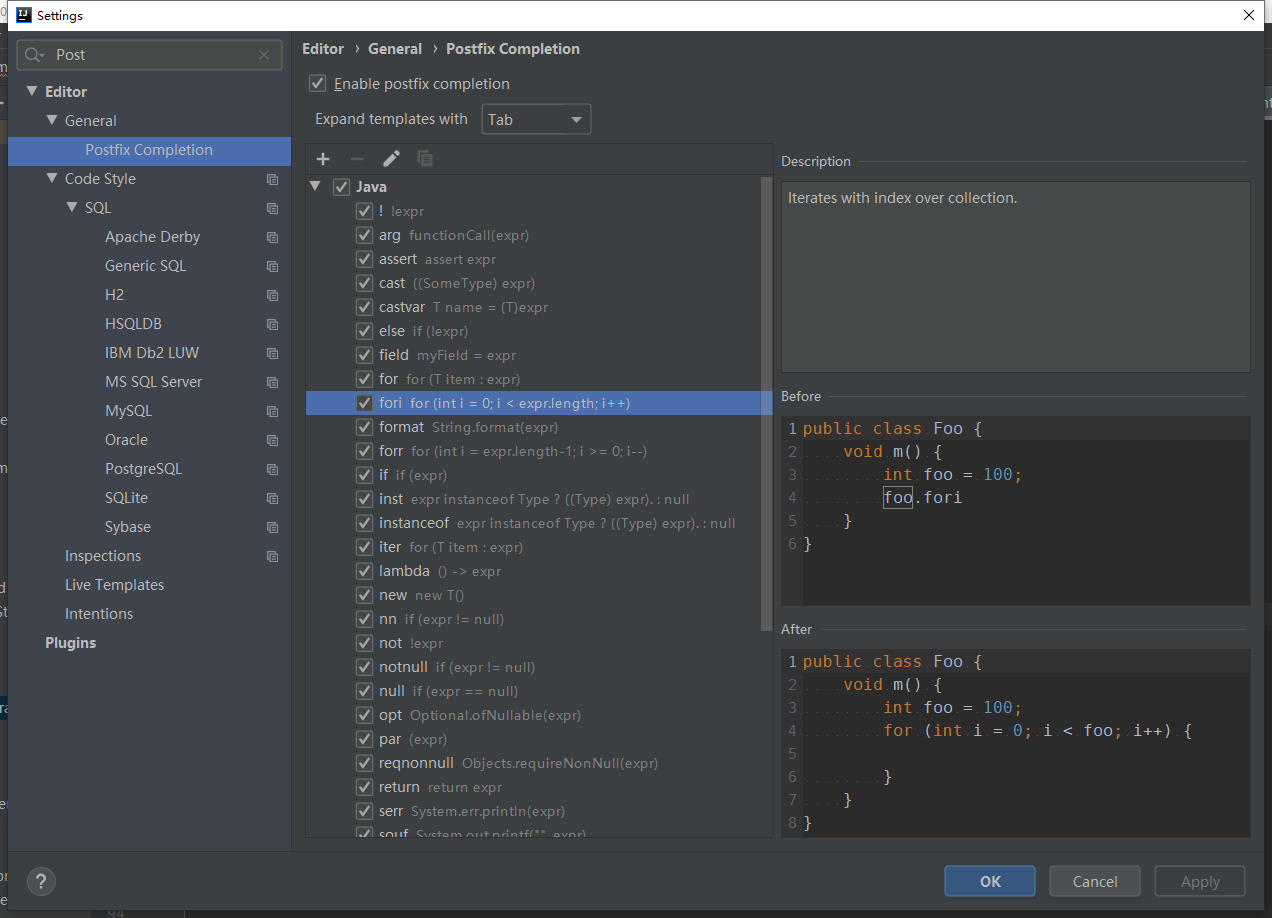Image resolution: width=1272 pixels, height=918 pixels.
Task: Select PostgreSQL code style page
Action: [144, 469]
